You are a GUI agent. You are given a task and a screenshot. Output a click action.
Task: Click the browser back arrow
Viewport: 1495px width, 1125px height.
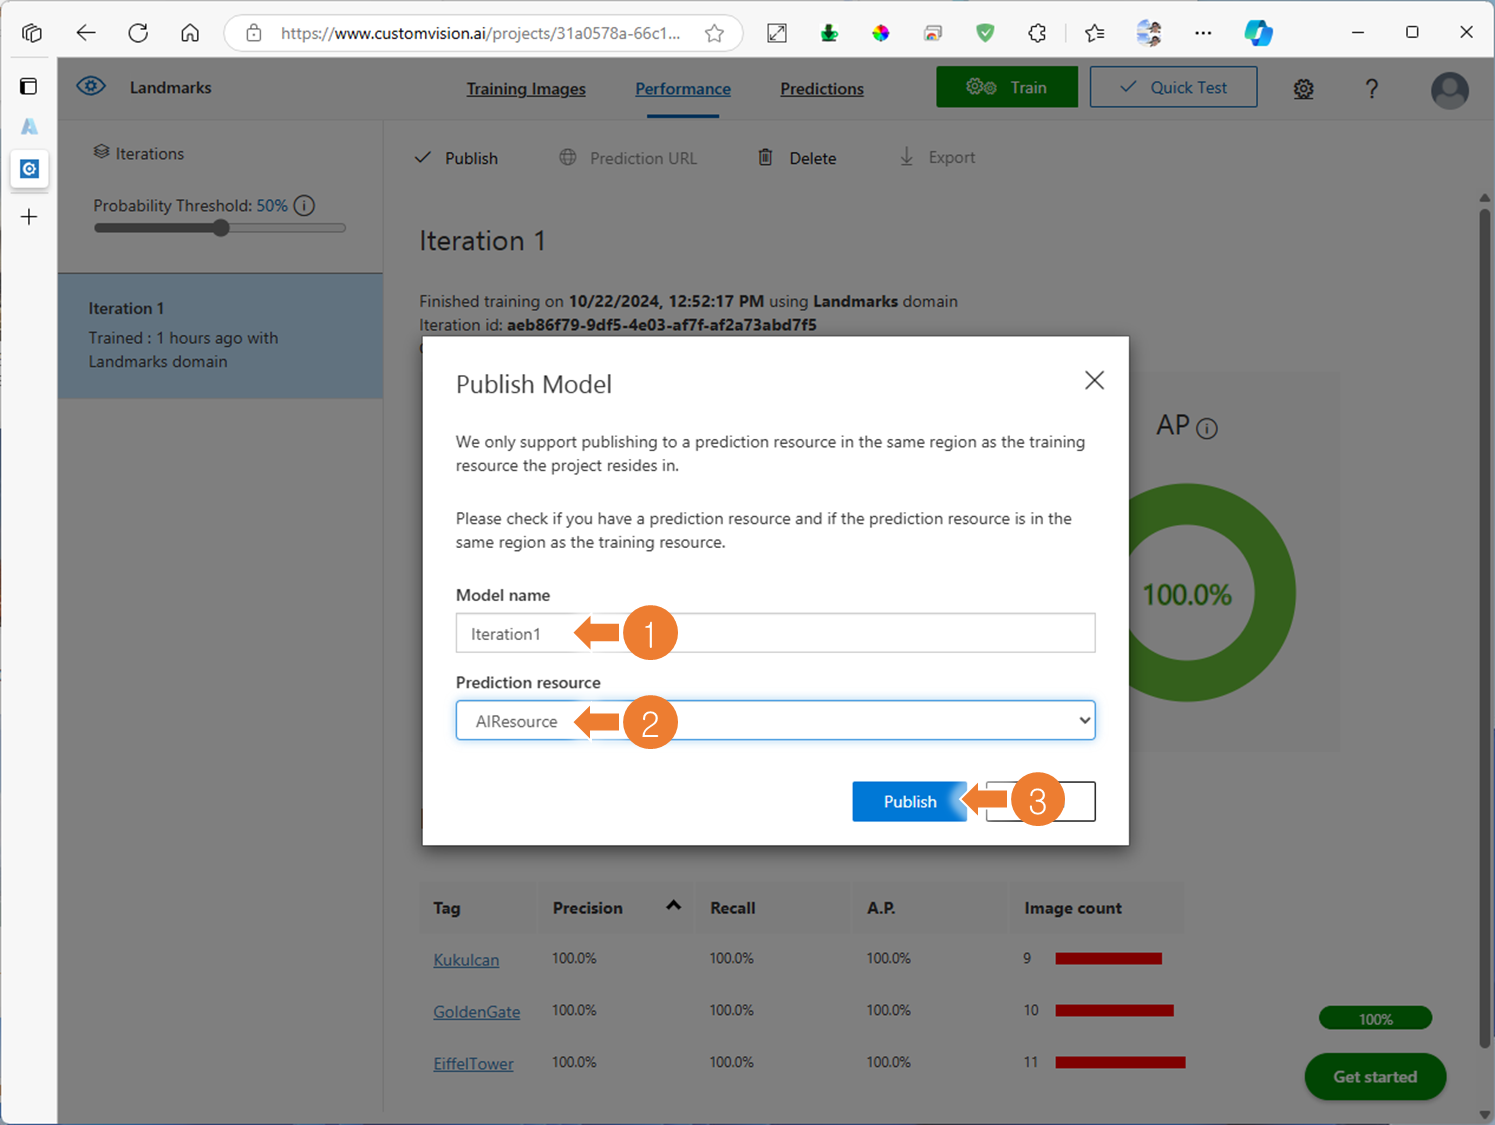point(86,33)
